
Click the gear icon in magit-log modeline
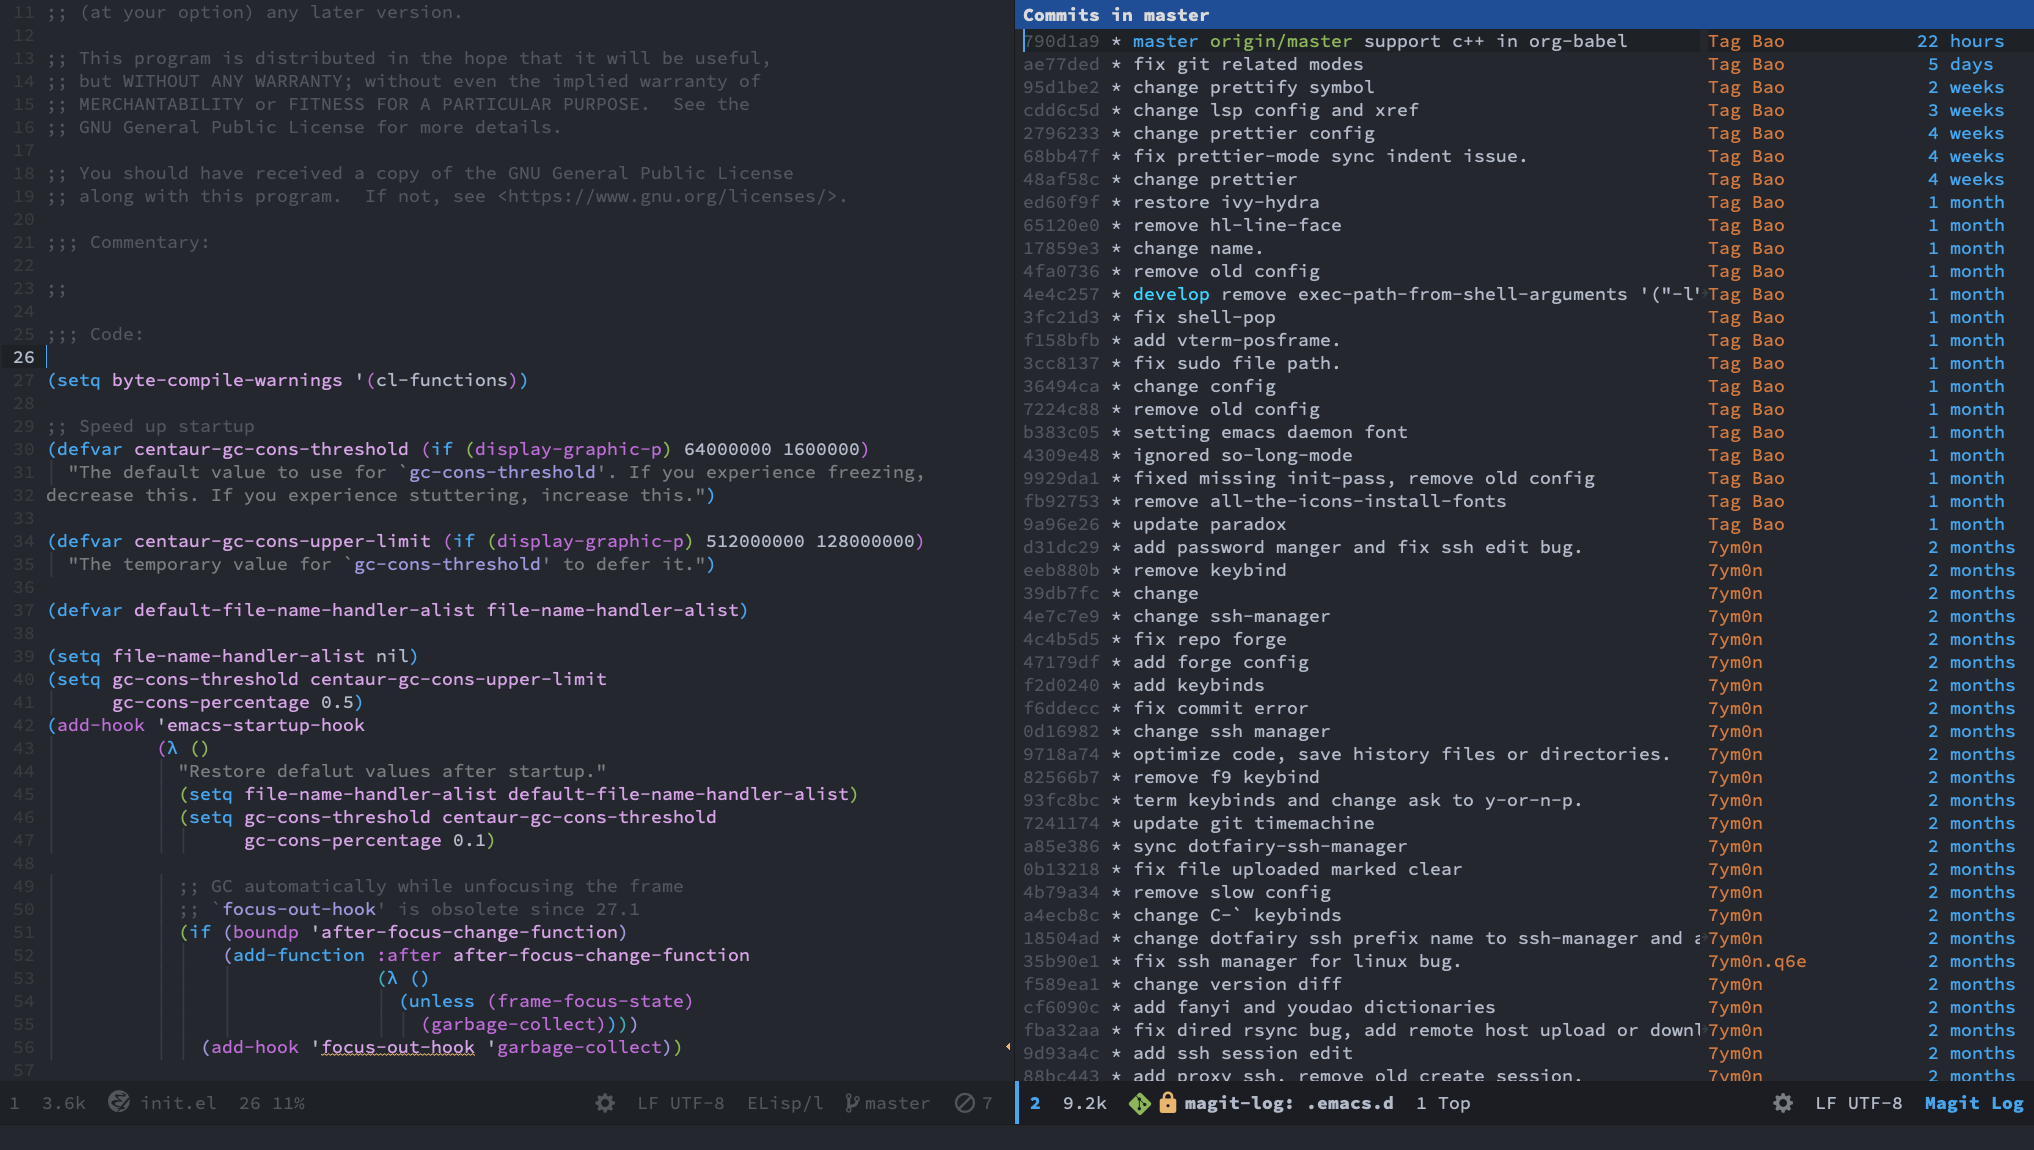[x=1782, y=1103]
